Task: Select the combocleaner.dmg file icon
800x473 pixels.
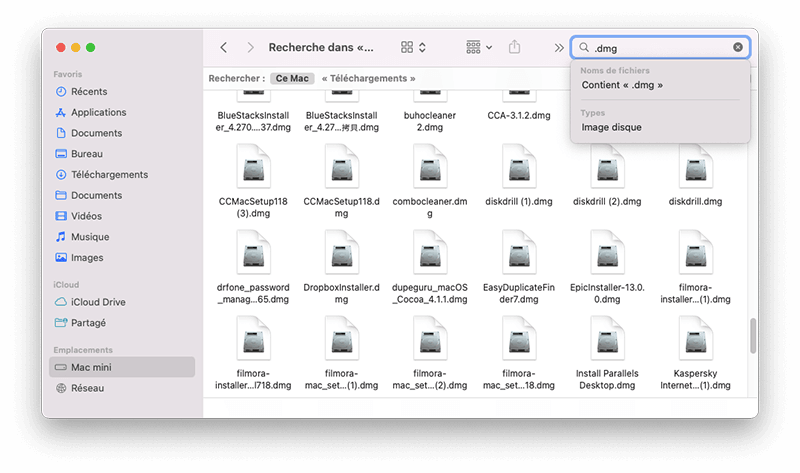Action: coord(430,167)
